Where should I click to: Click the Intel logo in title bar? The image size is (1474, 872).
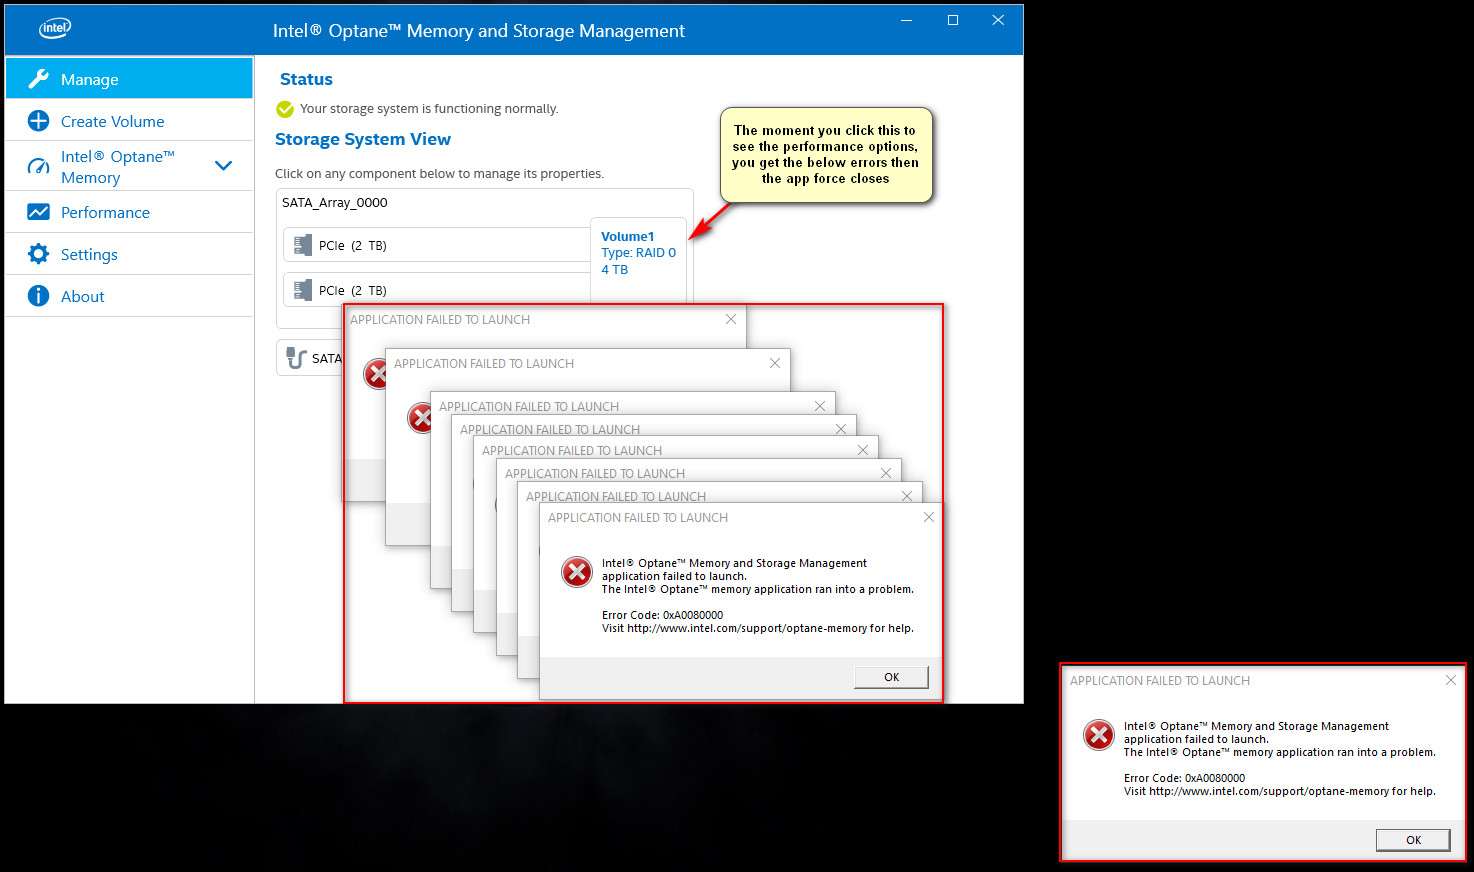click(55, 28)
